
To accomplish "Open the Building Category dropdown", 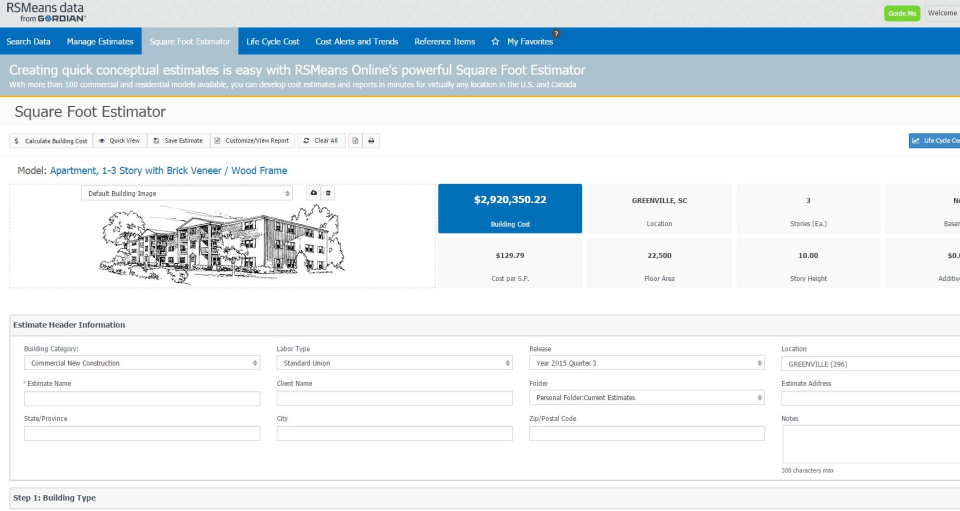I will point(142,363).
